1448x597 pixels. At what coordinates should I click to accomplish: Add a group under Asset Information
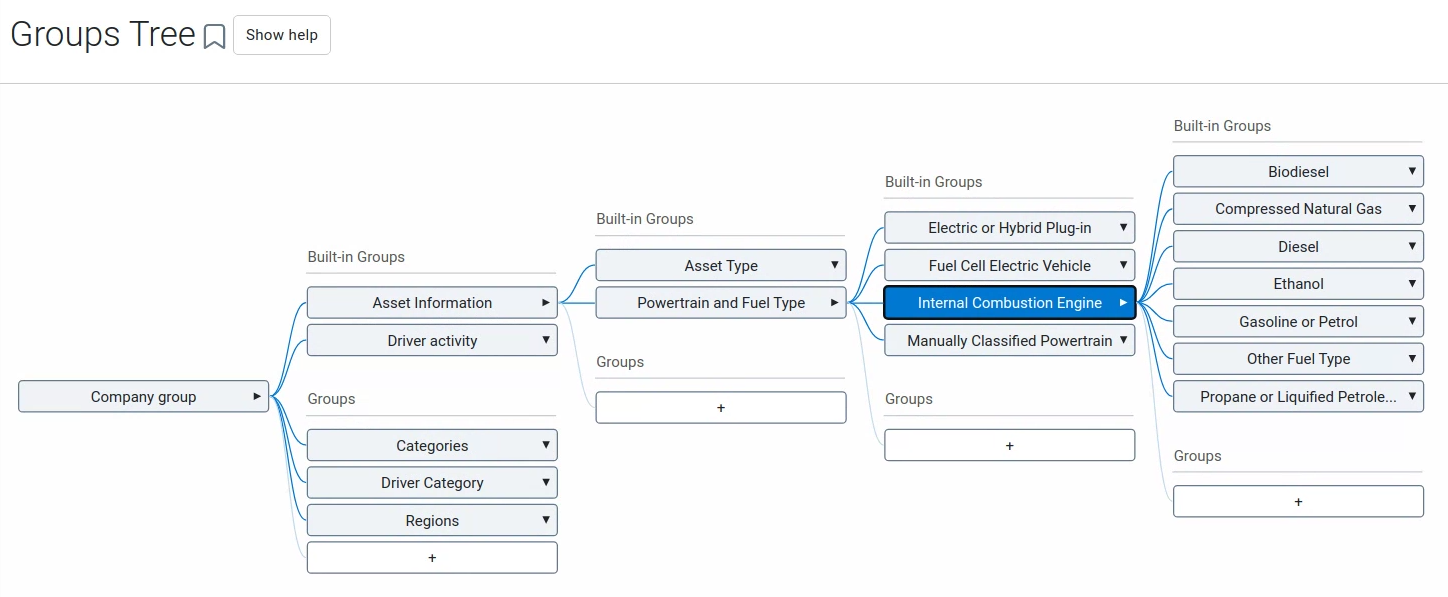point(721,408)
